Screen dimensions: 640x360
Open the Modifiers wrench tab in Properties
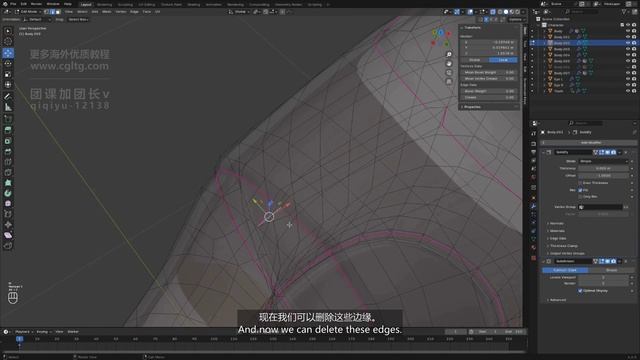(x=533, y=207)
